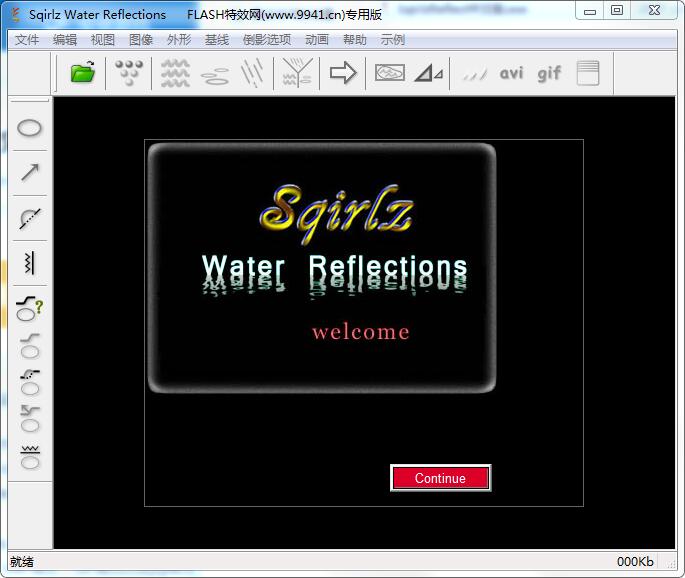Click the double triangle resize icon
This screenshot has width=685, height=578.
(429, 73)
